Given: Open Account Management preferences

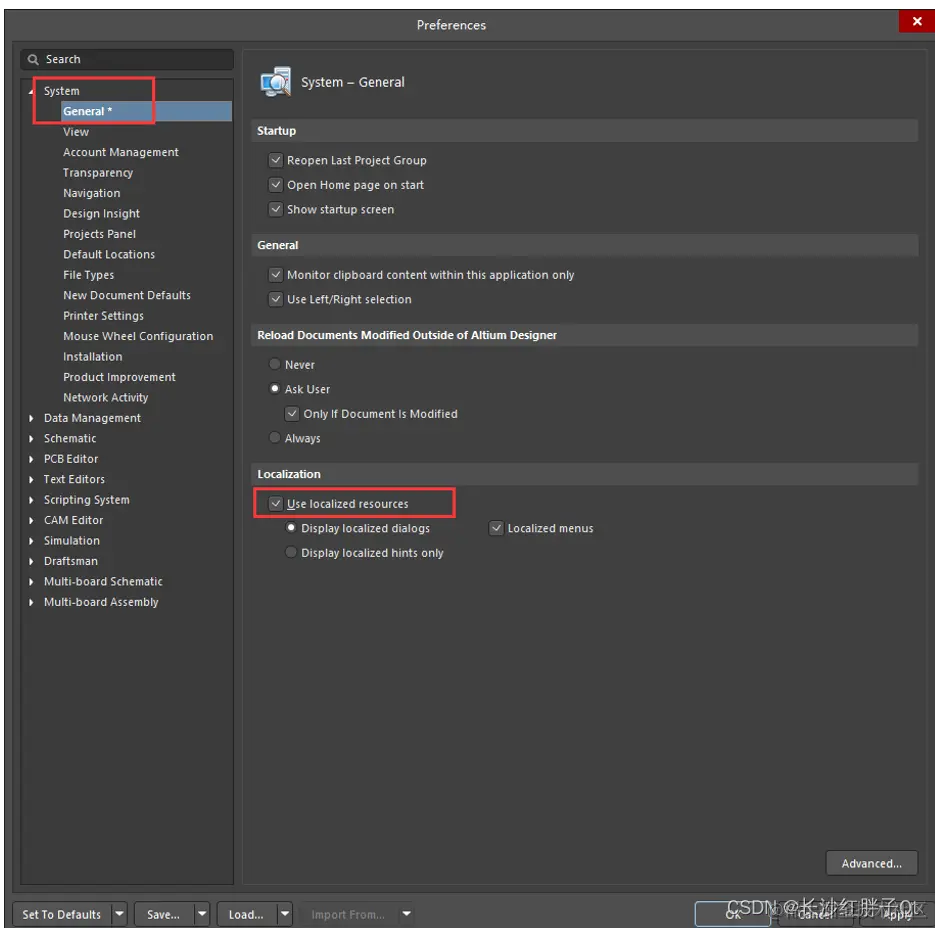Looking at the screenshot, I should coord(121,152).
